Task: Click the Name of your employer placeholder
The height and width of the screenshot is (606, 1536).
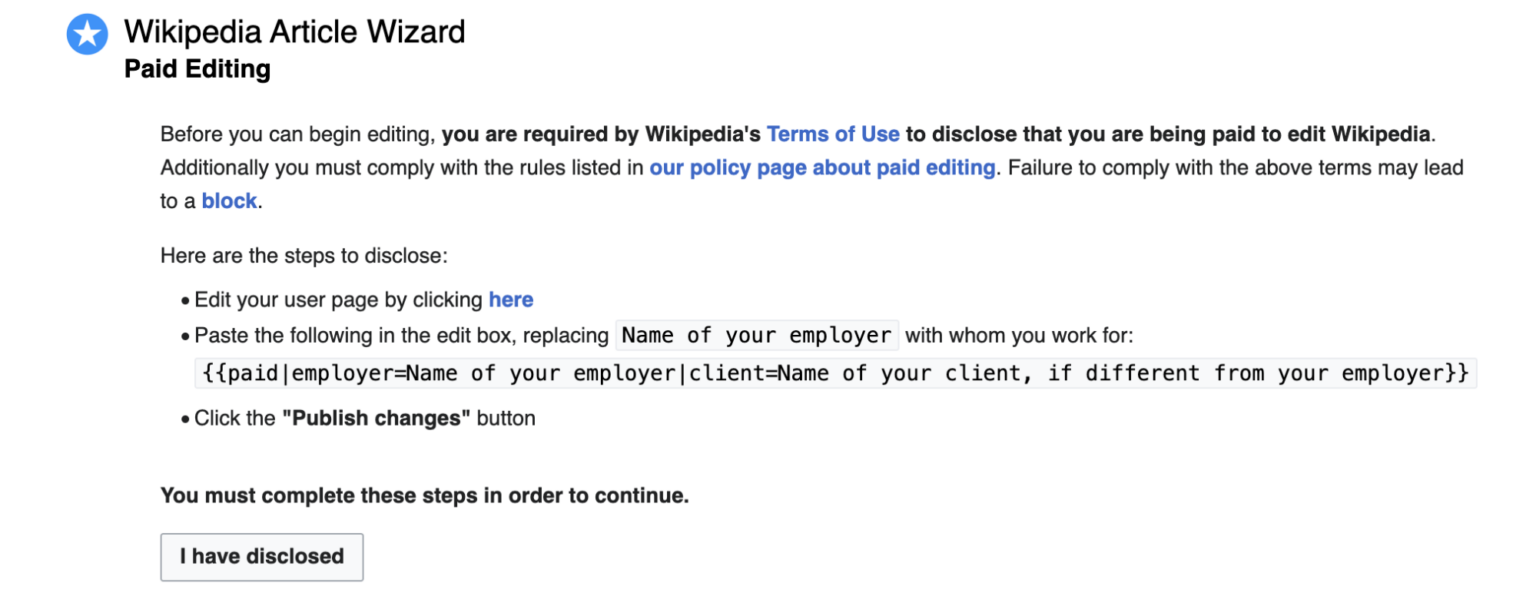Action: [755, 335]
